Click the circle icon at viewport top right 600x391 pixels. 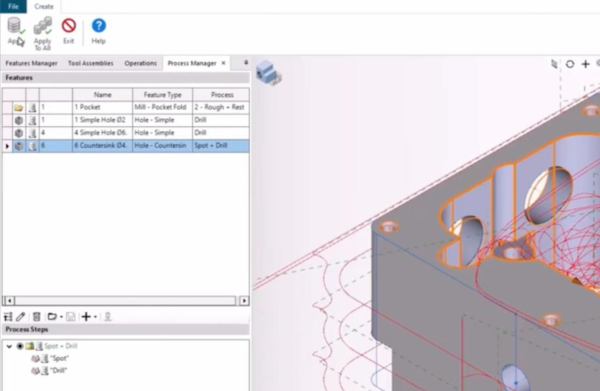tap(570, 64)
